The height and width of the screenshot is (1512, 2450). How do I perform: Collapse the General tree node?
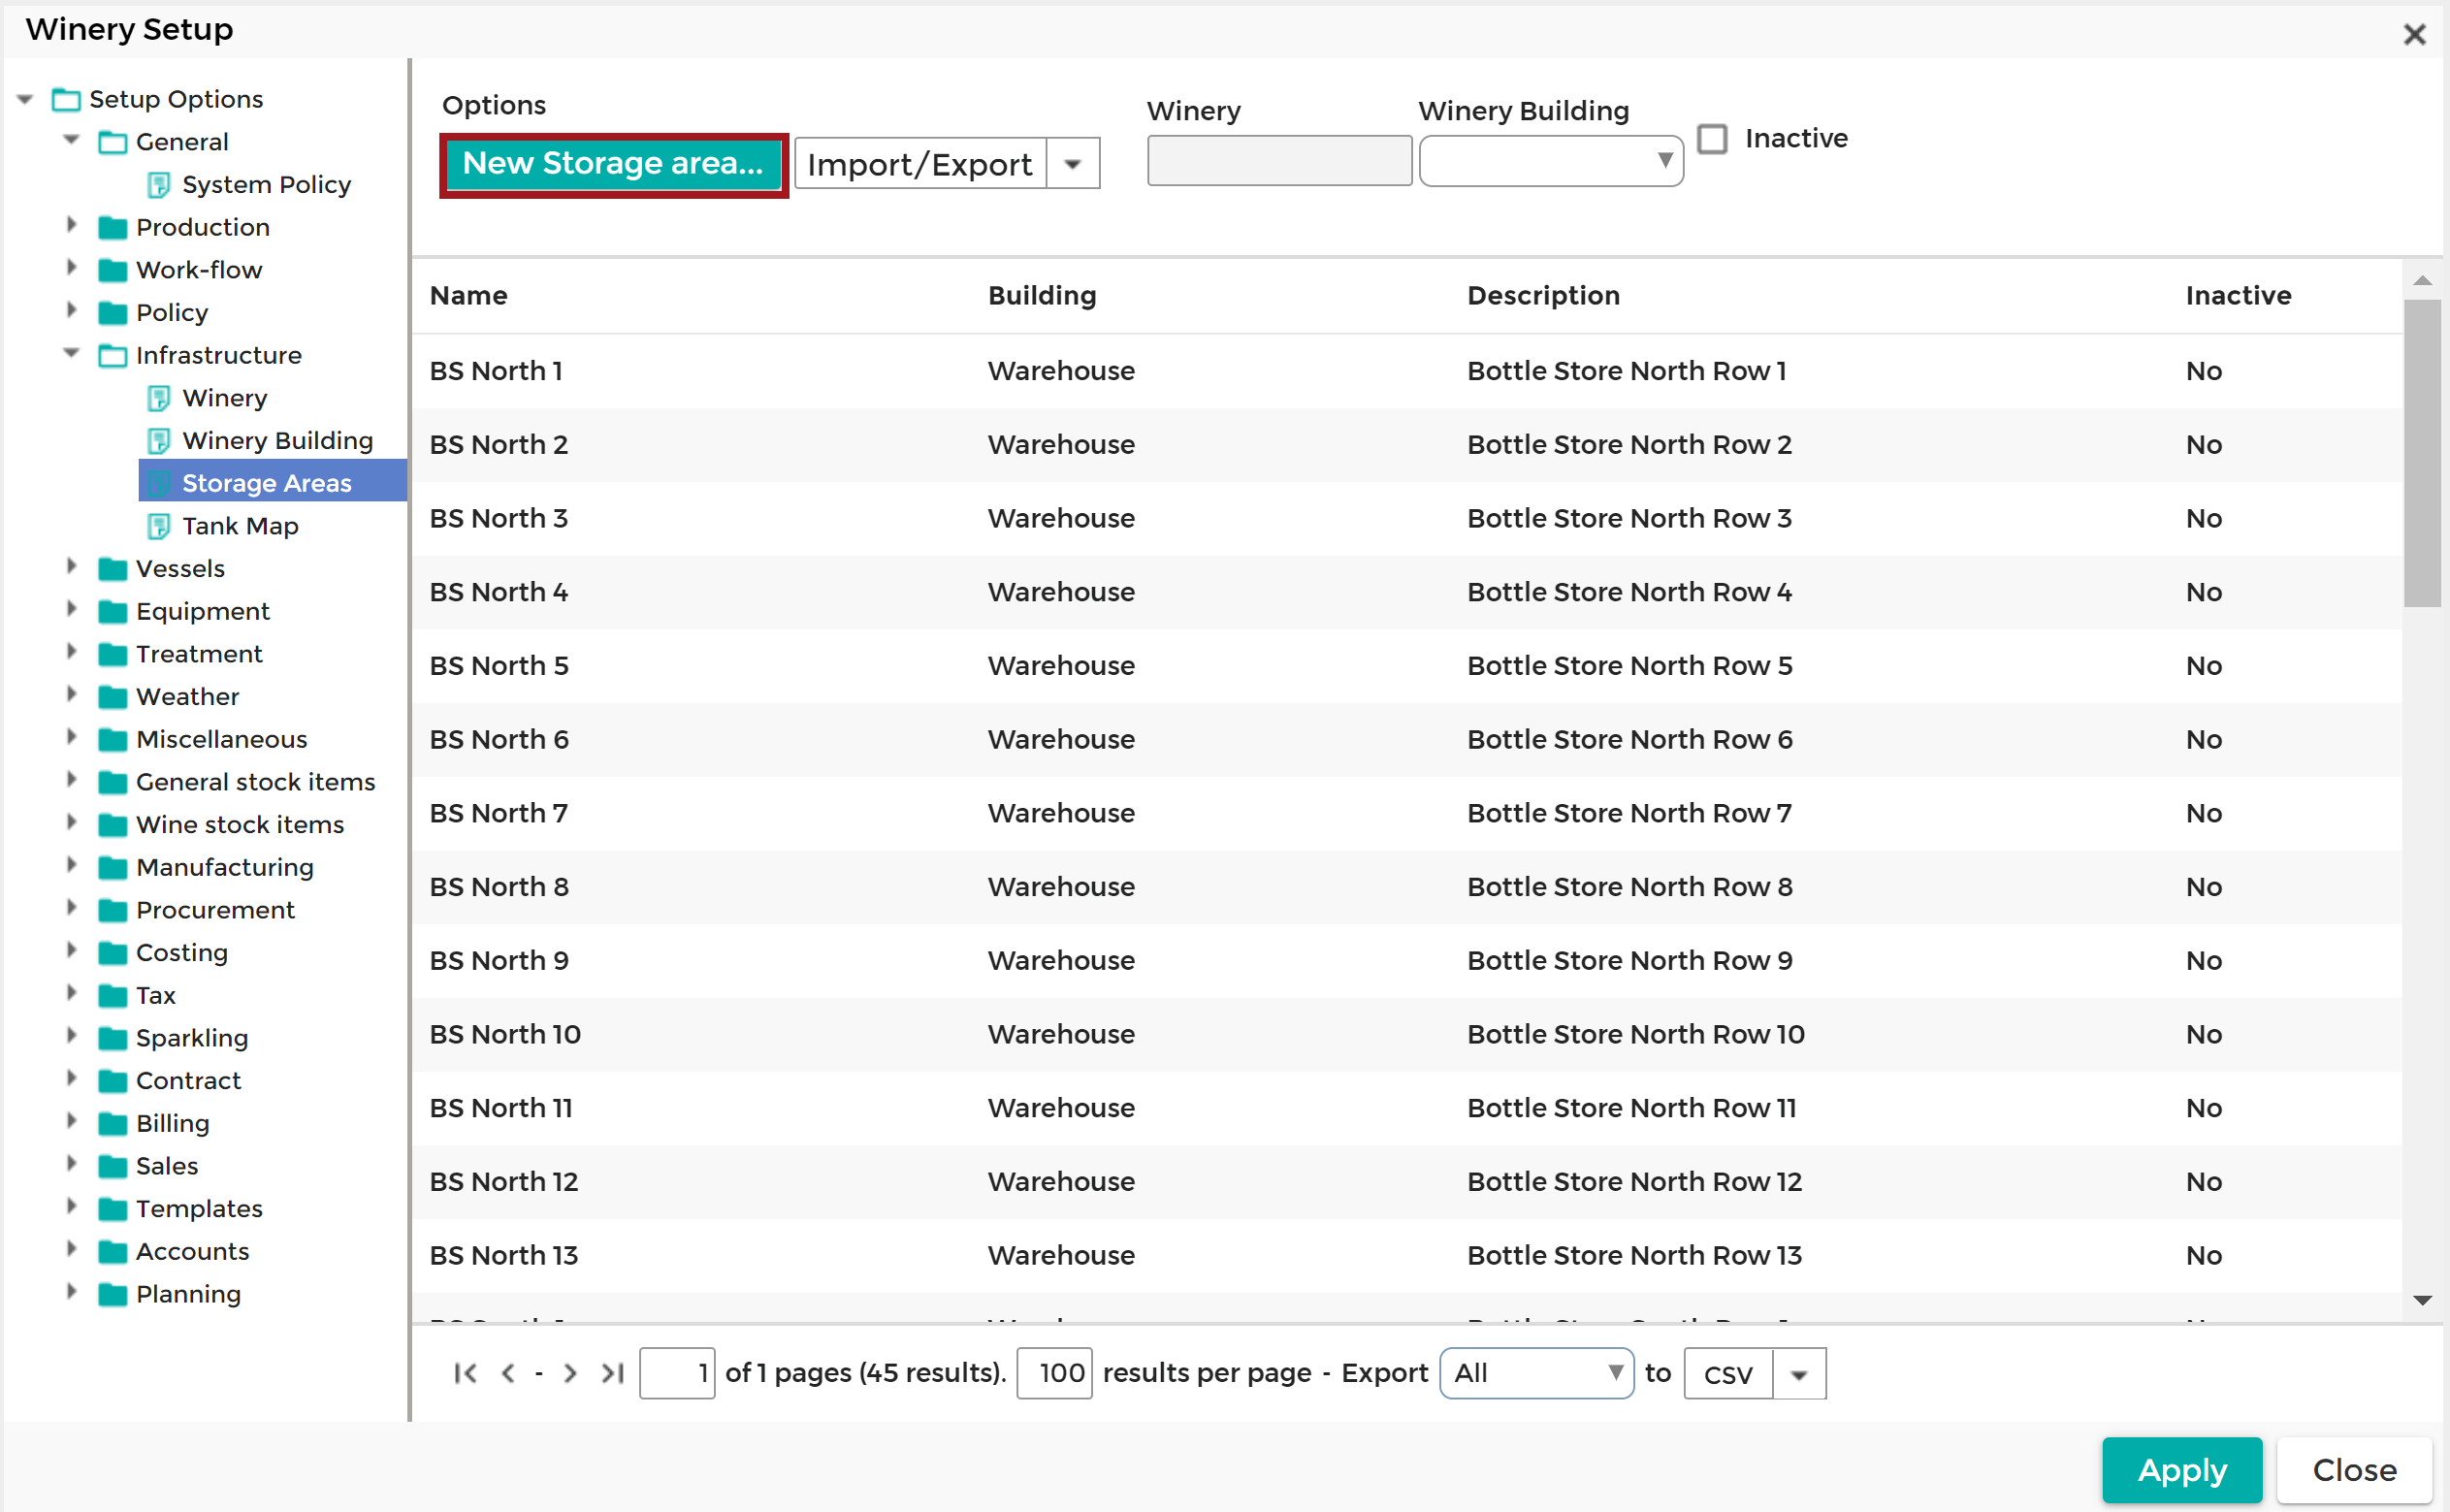point(71,140)
